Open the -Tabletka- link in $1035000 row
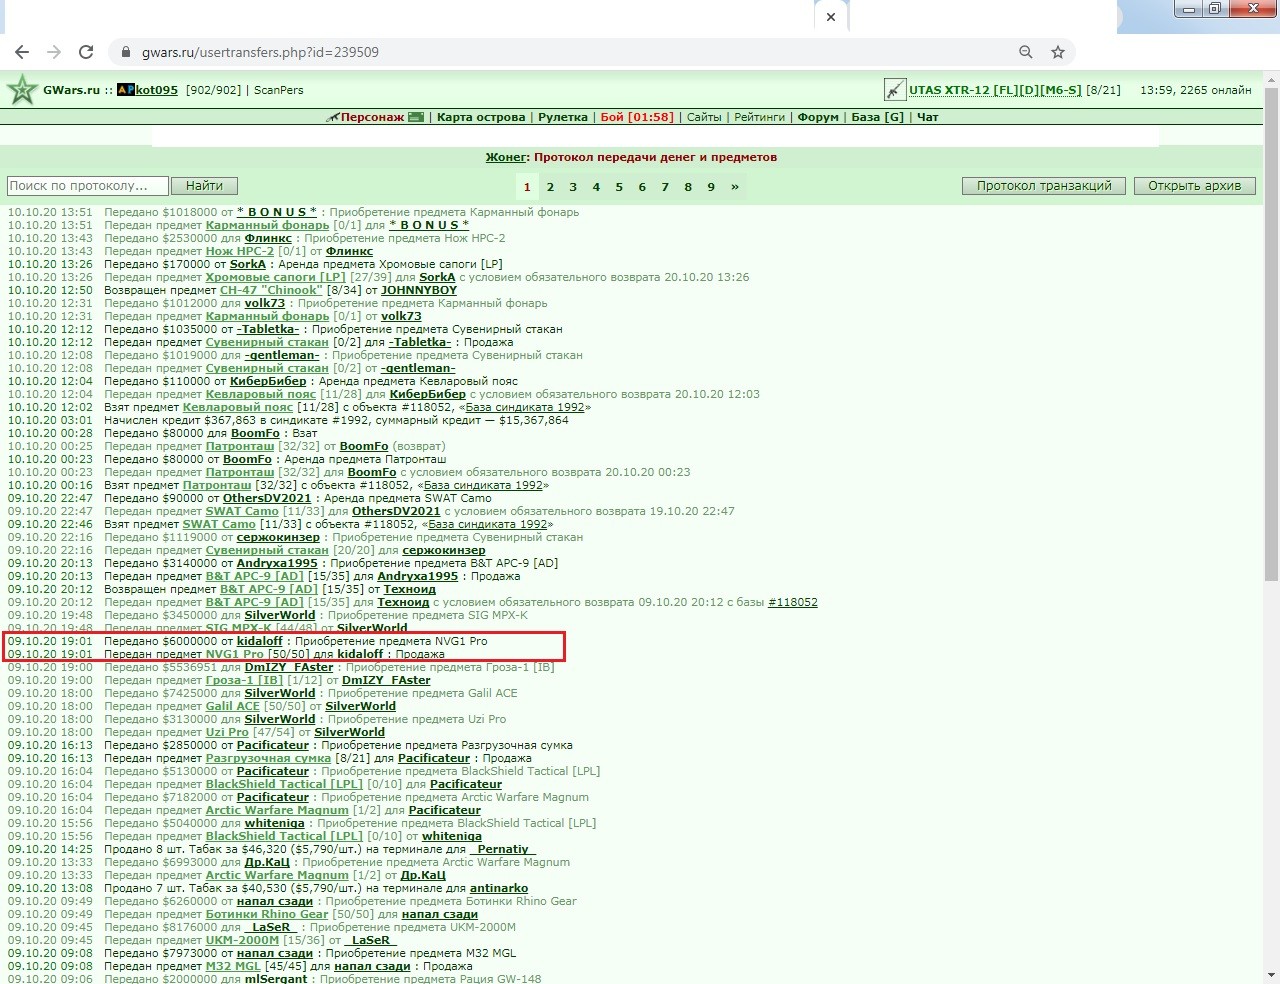 pos(268,329)
